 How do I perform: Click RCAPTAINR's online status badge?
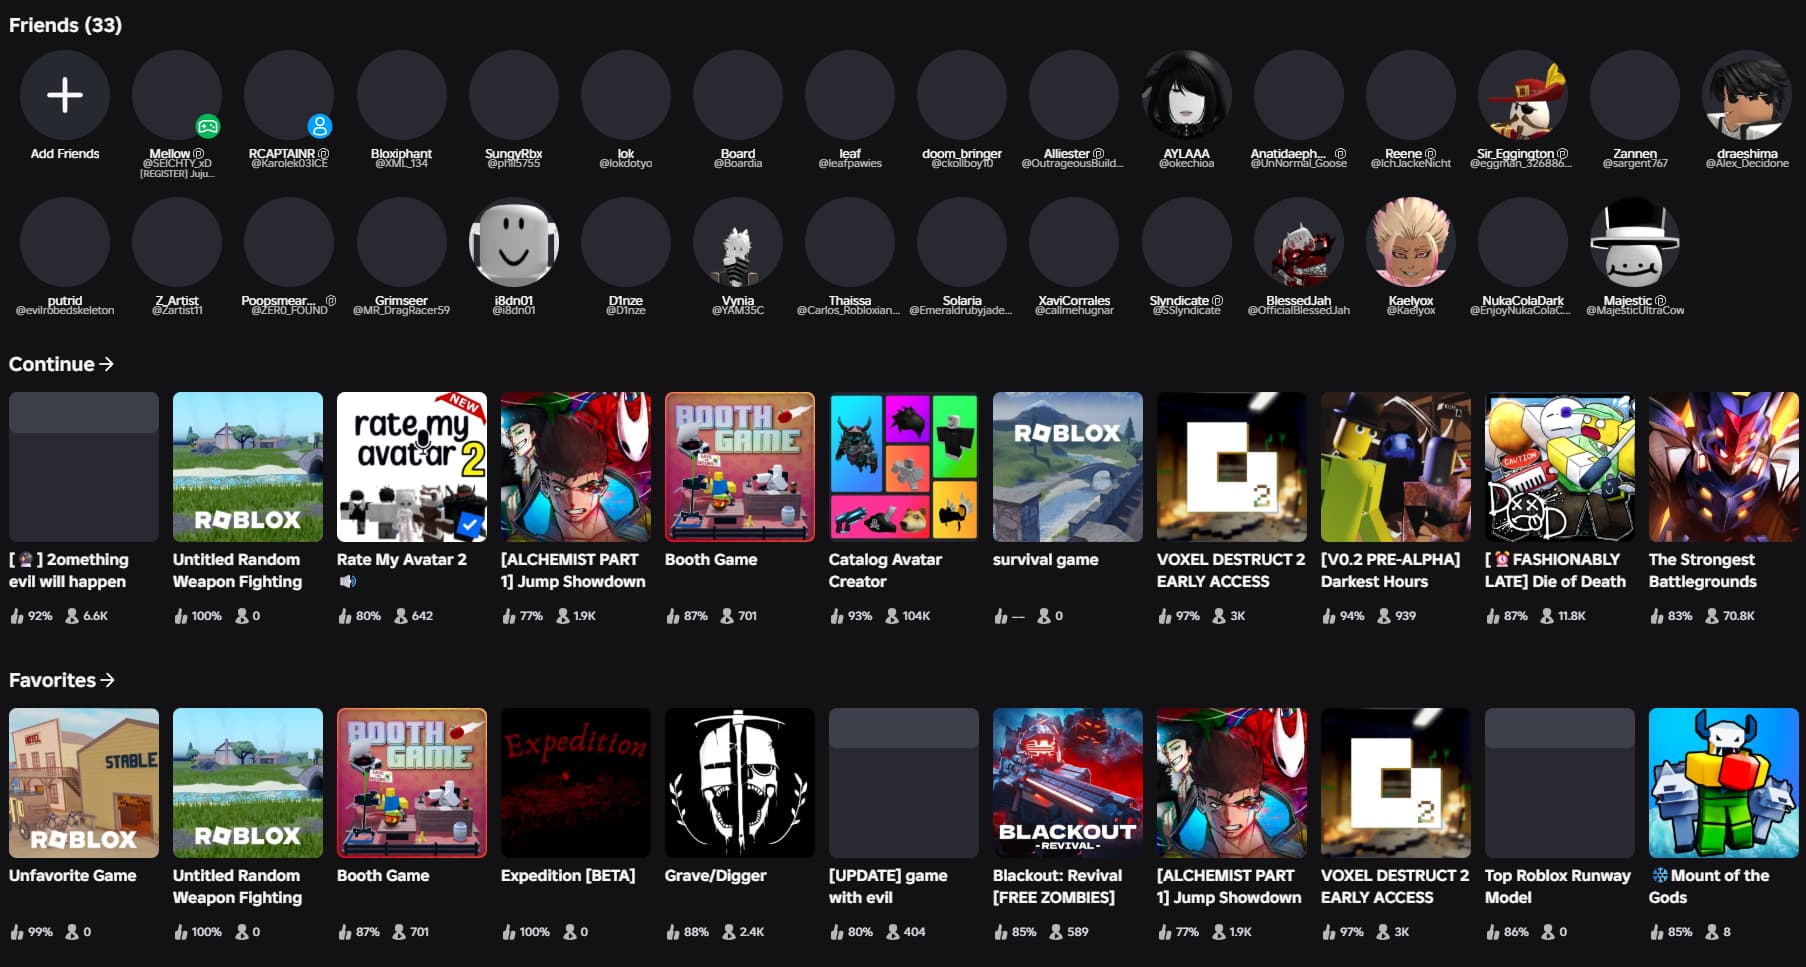point(320,126)
